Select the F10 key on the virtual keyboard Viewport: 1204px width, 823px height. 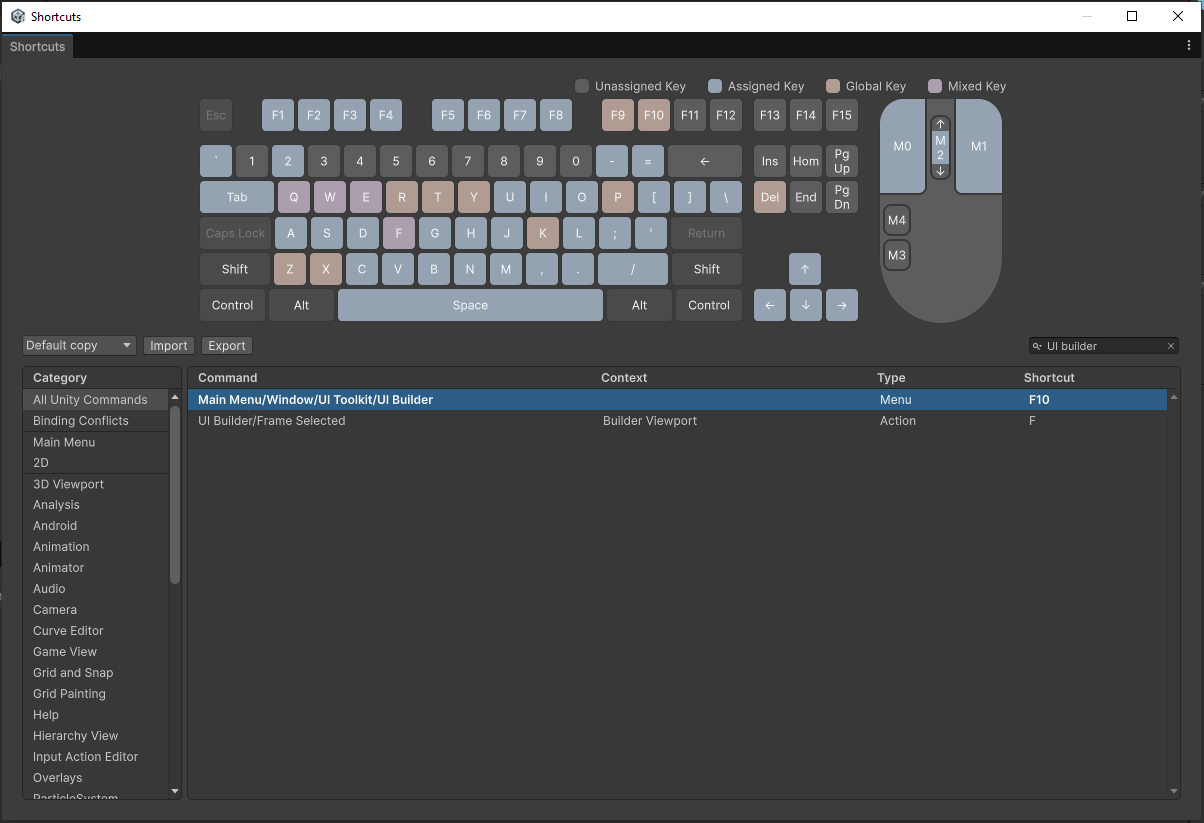654,115
